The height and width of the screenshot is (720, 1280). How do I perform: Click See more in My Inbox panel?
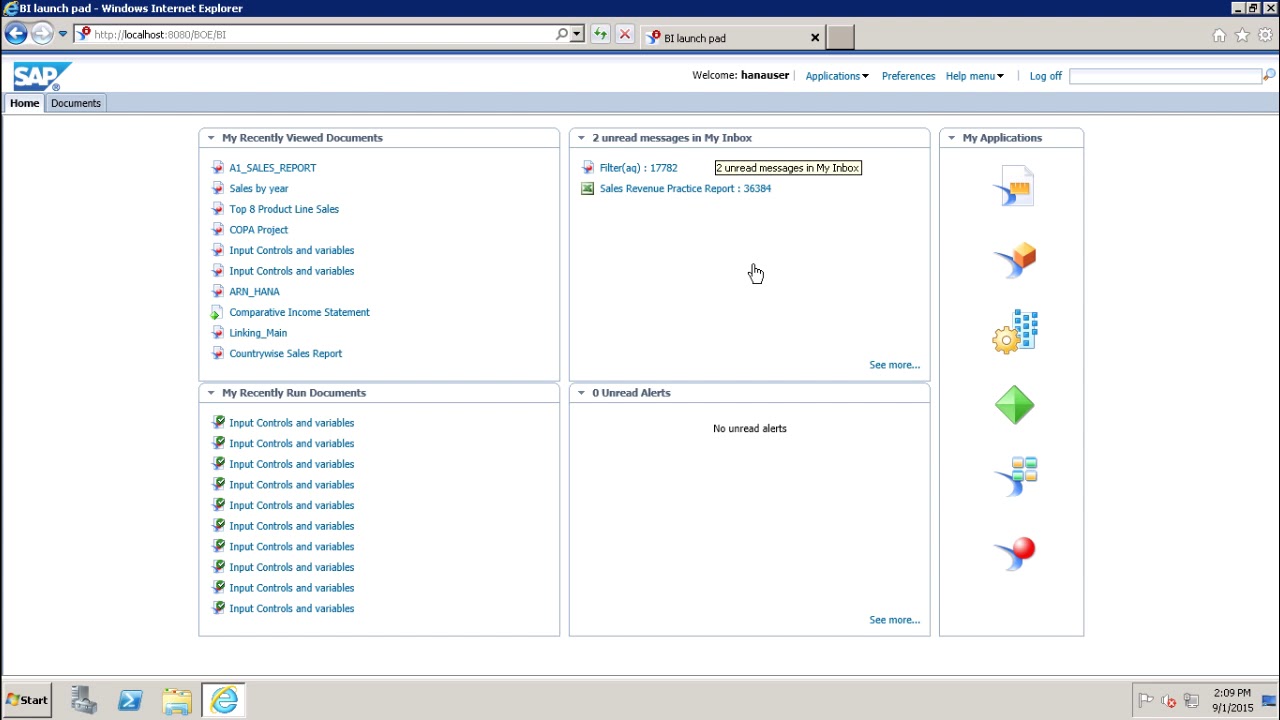pos(894,365)
